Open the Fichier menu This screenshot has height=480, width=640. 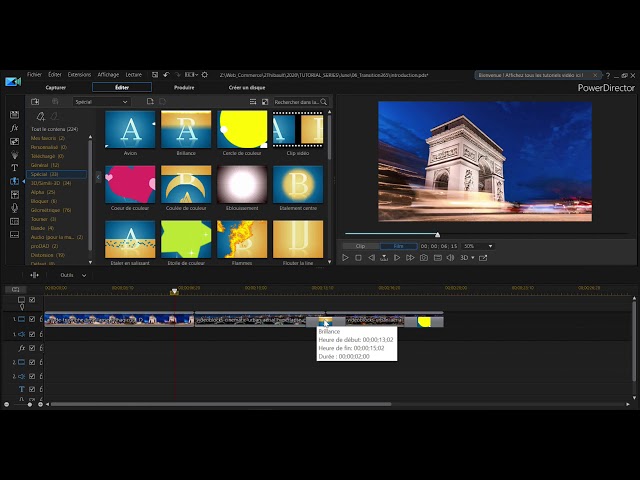pyautogui.click(x=34, y=75)
